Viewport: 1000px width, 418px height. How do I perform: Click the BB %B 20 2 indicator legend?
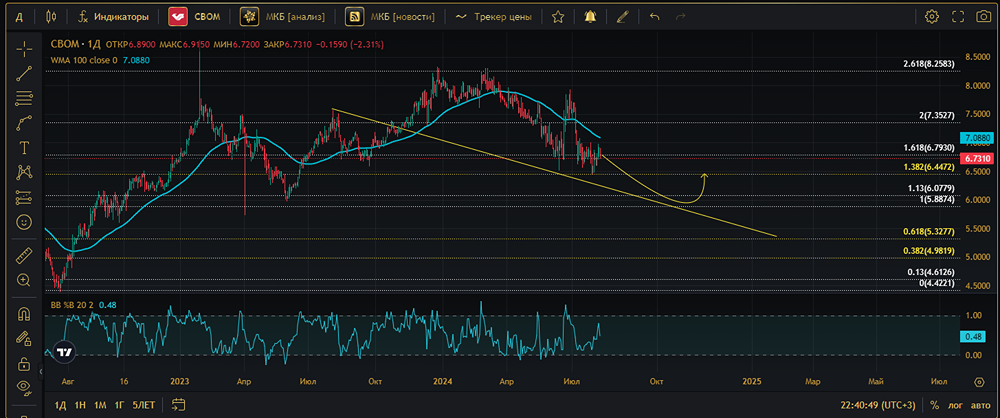(x=73, y=305)
